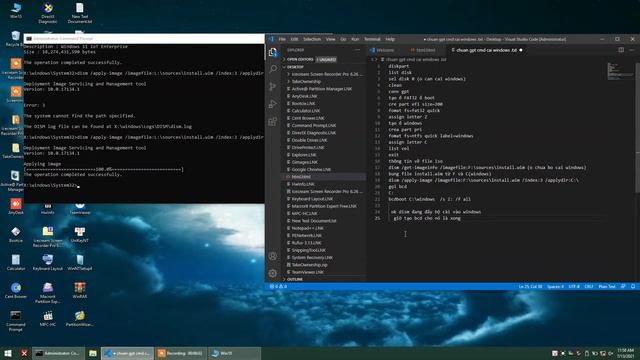Open the Source Control view icon
The width and height of the screenshot is (640, 360).
coord(273,87)
